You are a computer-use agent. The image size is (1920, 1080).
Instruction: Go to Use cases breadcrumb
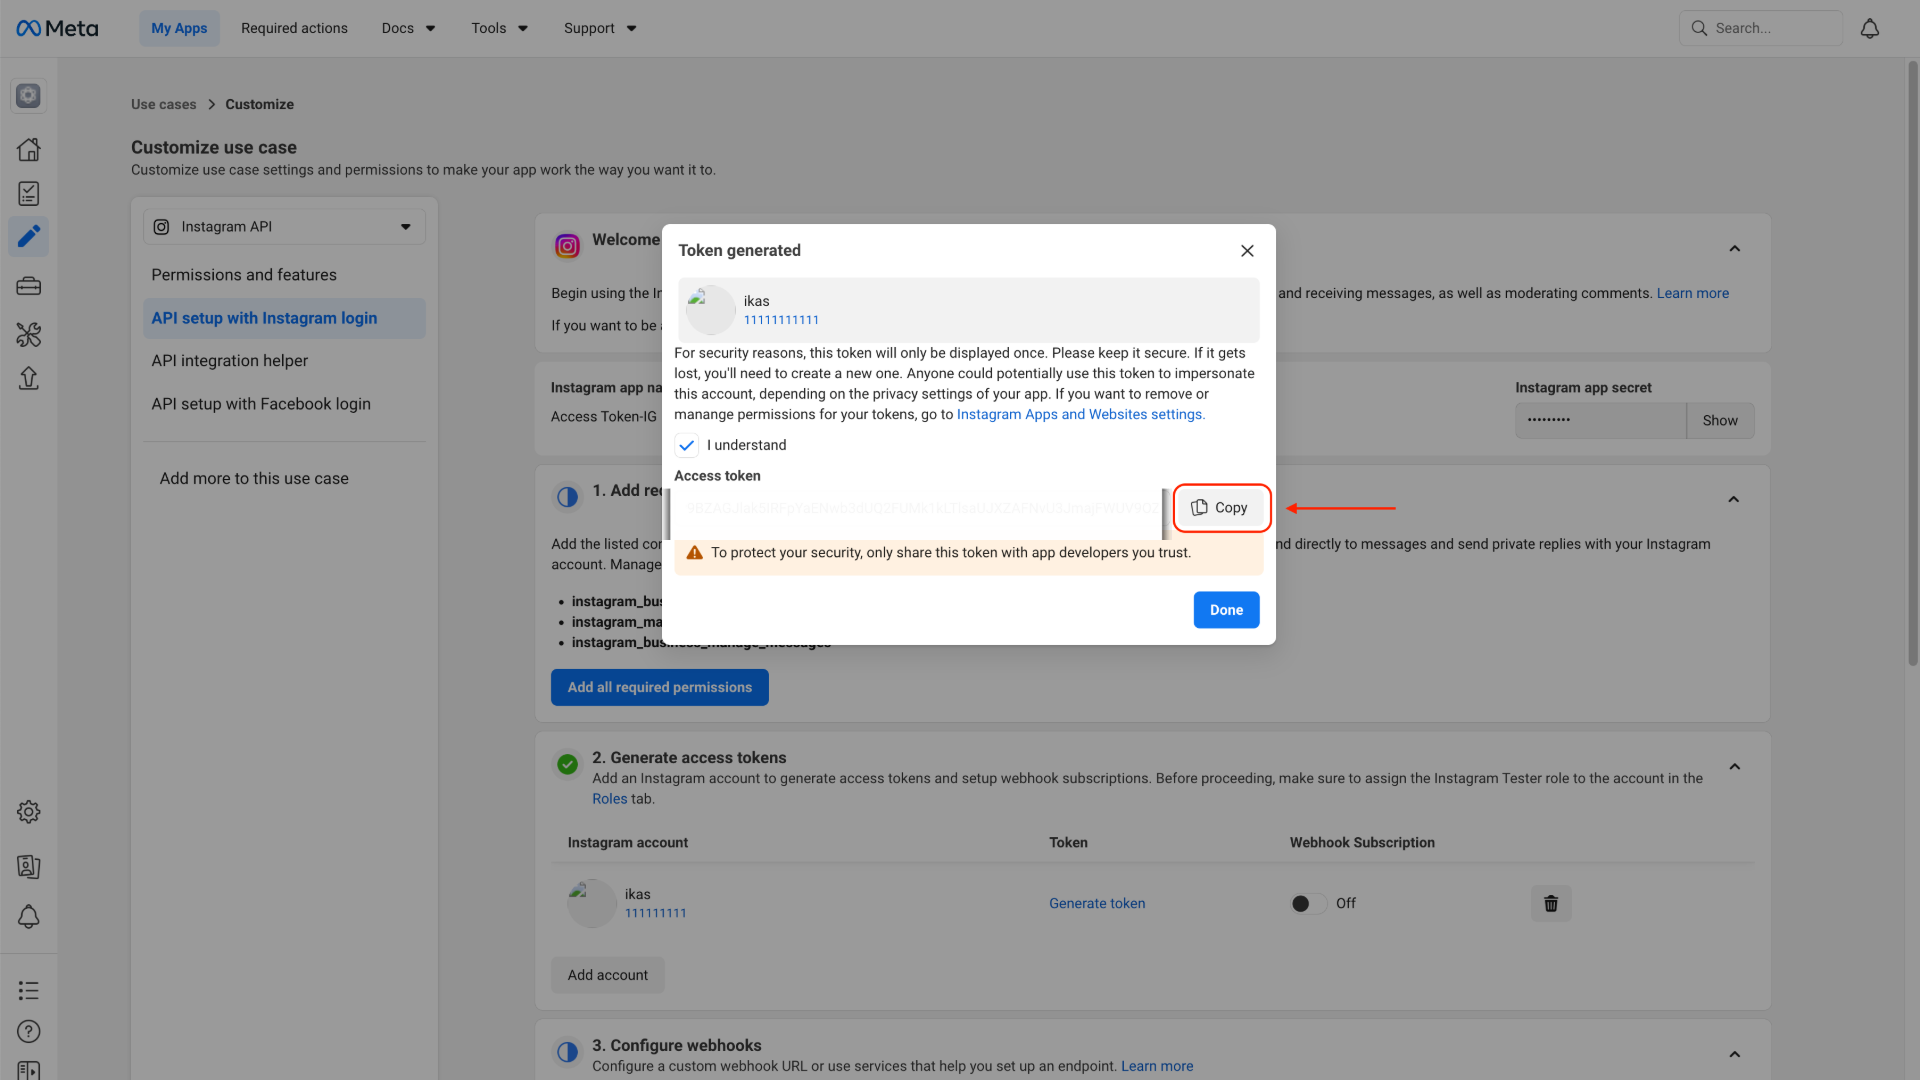click(x=164, y=104)
